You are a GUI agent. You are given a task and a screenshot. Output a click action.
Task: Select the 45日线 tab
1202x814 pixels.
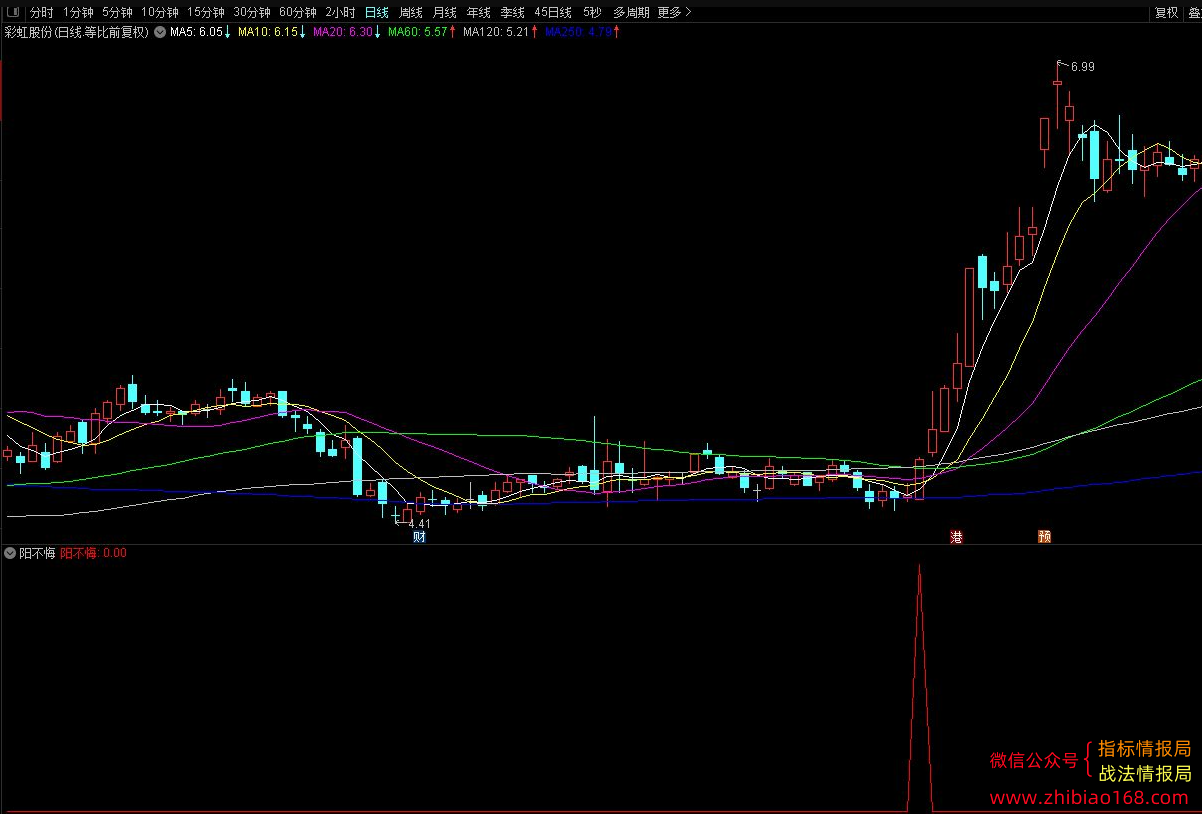[x=553, y=12]
